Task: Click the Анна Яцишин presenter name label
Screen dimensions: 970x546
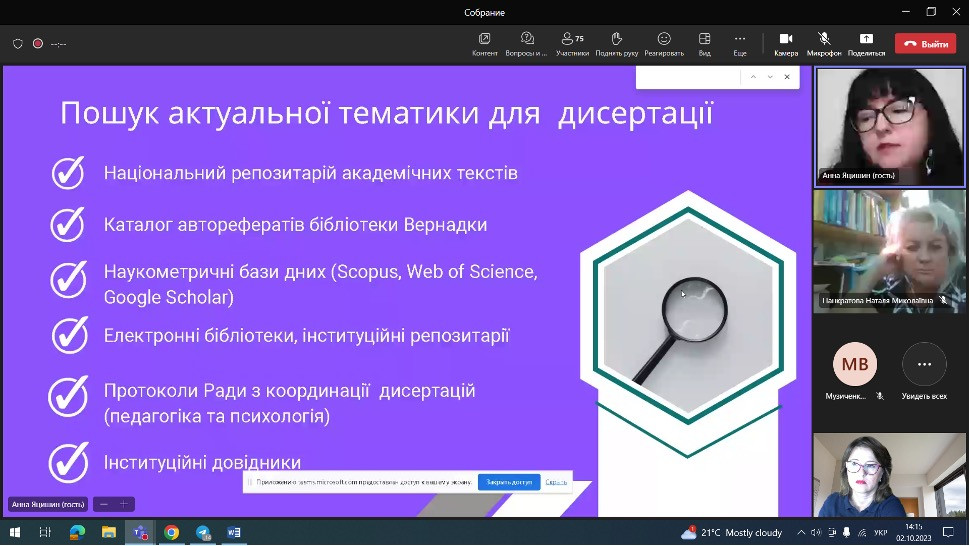Action: pyautogui.click(x=48, y=505)
